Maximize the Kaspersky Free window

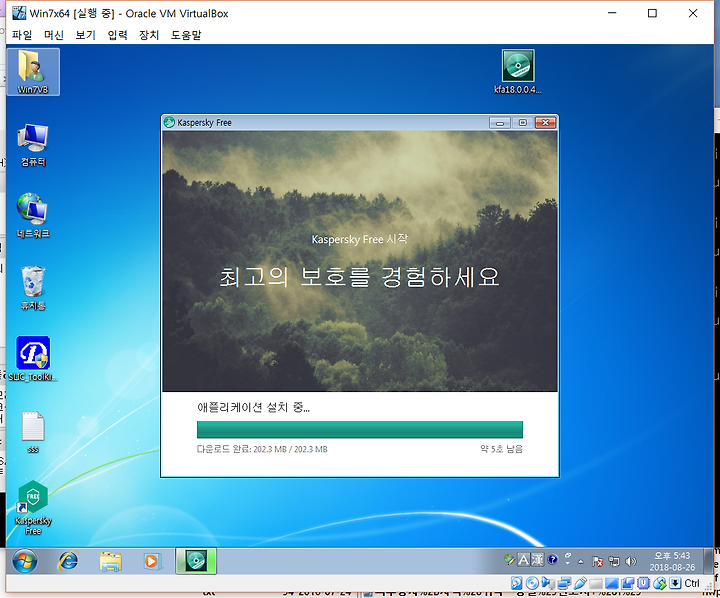(523, 123)
